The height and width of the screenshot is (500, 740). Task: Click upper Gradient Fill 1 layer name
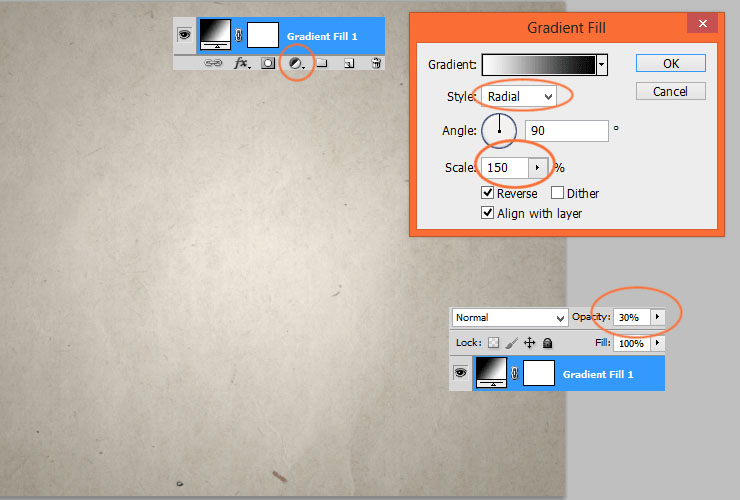tap(322, 36)
